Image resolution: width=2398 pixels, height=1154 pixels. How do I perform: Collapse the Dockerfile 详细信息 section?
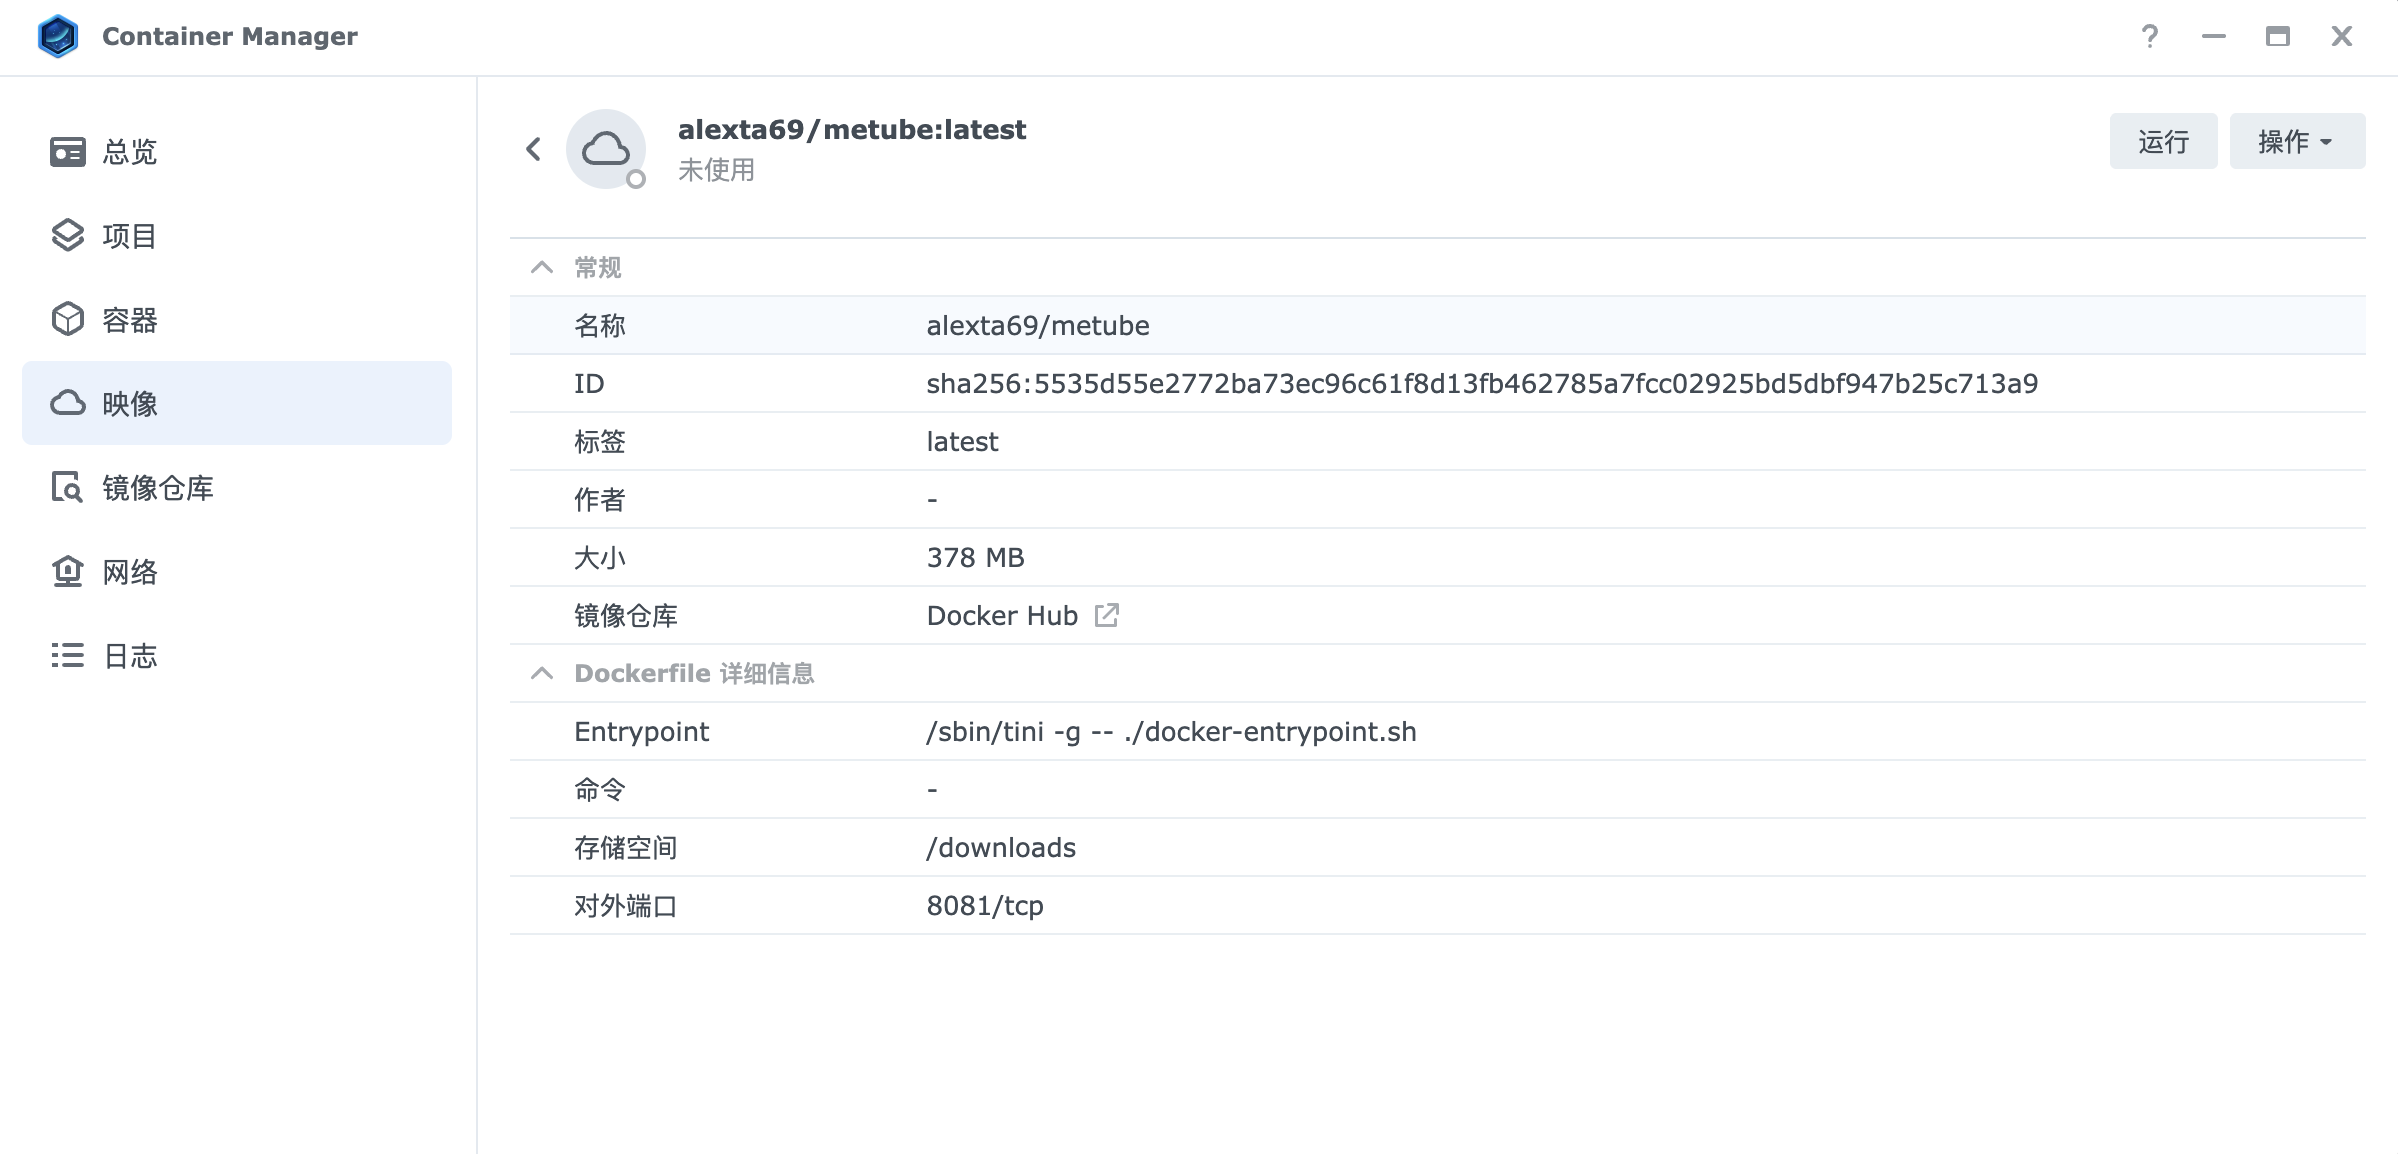[541, 673]
